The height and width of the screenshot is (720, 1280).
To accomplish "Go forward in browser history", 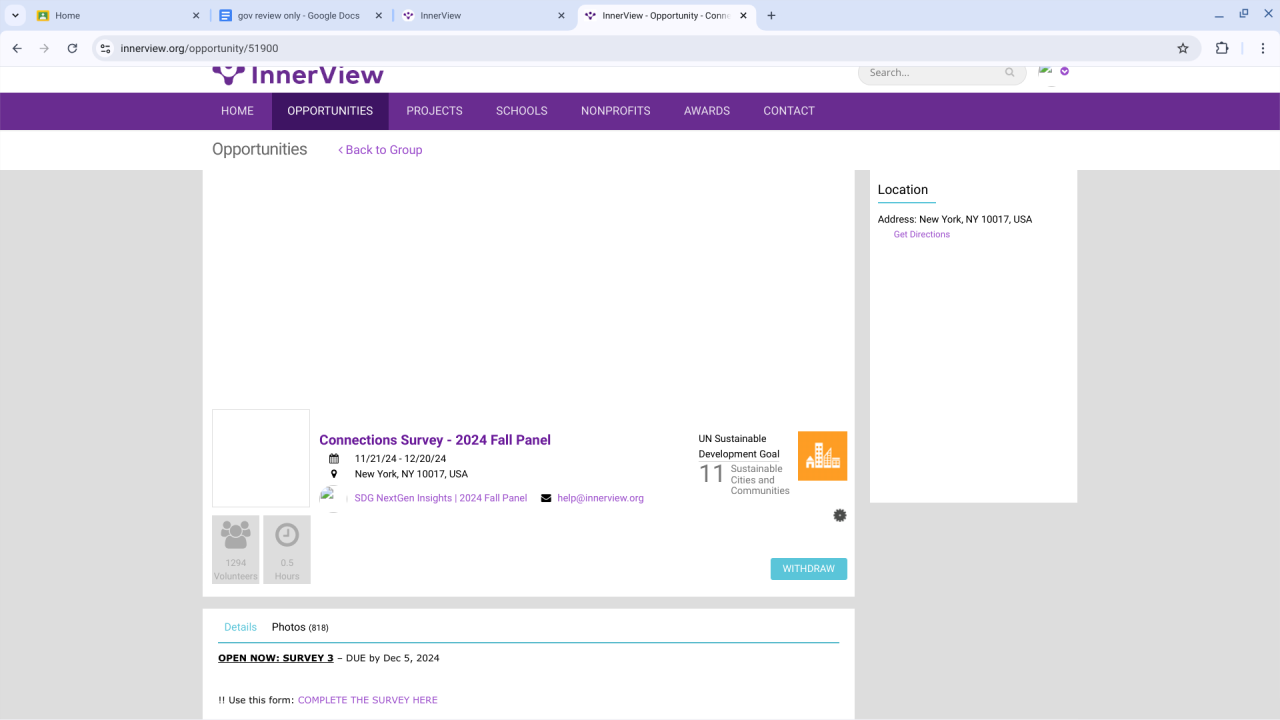I will [44, 48].
